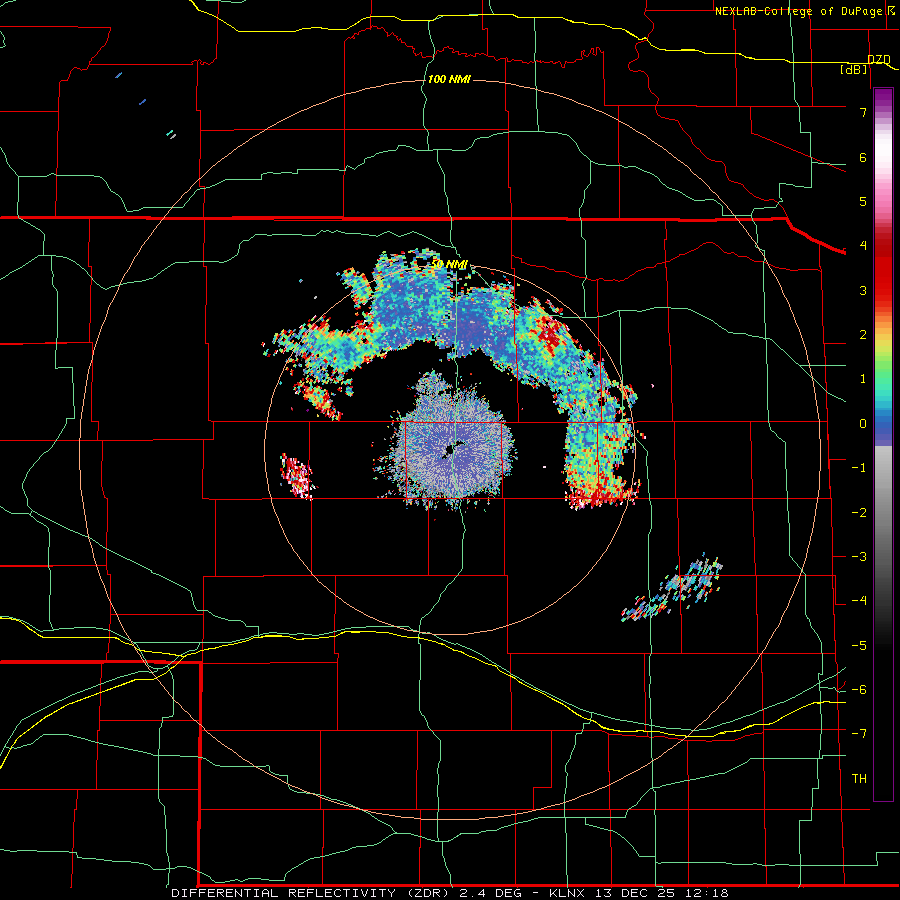This screenshot has height=900, width=900.
Task: Click the -5 value on color scale
Action: tap(859, 646)
